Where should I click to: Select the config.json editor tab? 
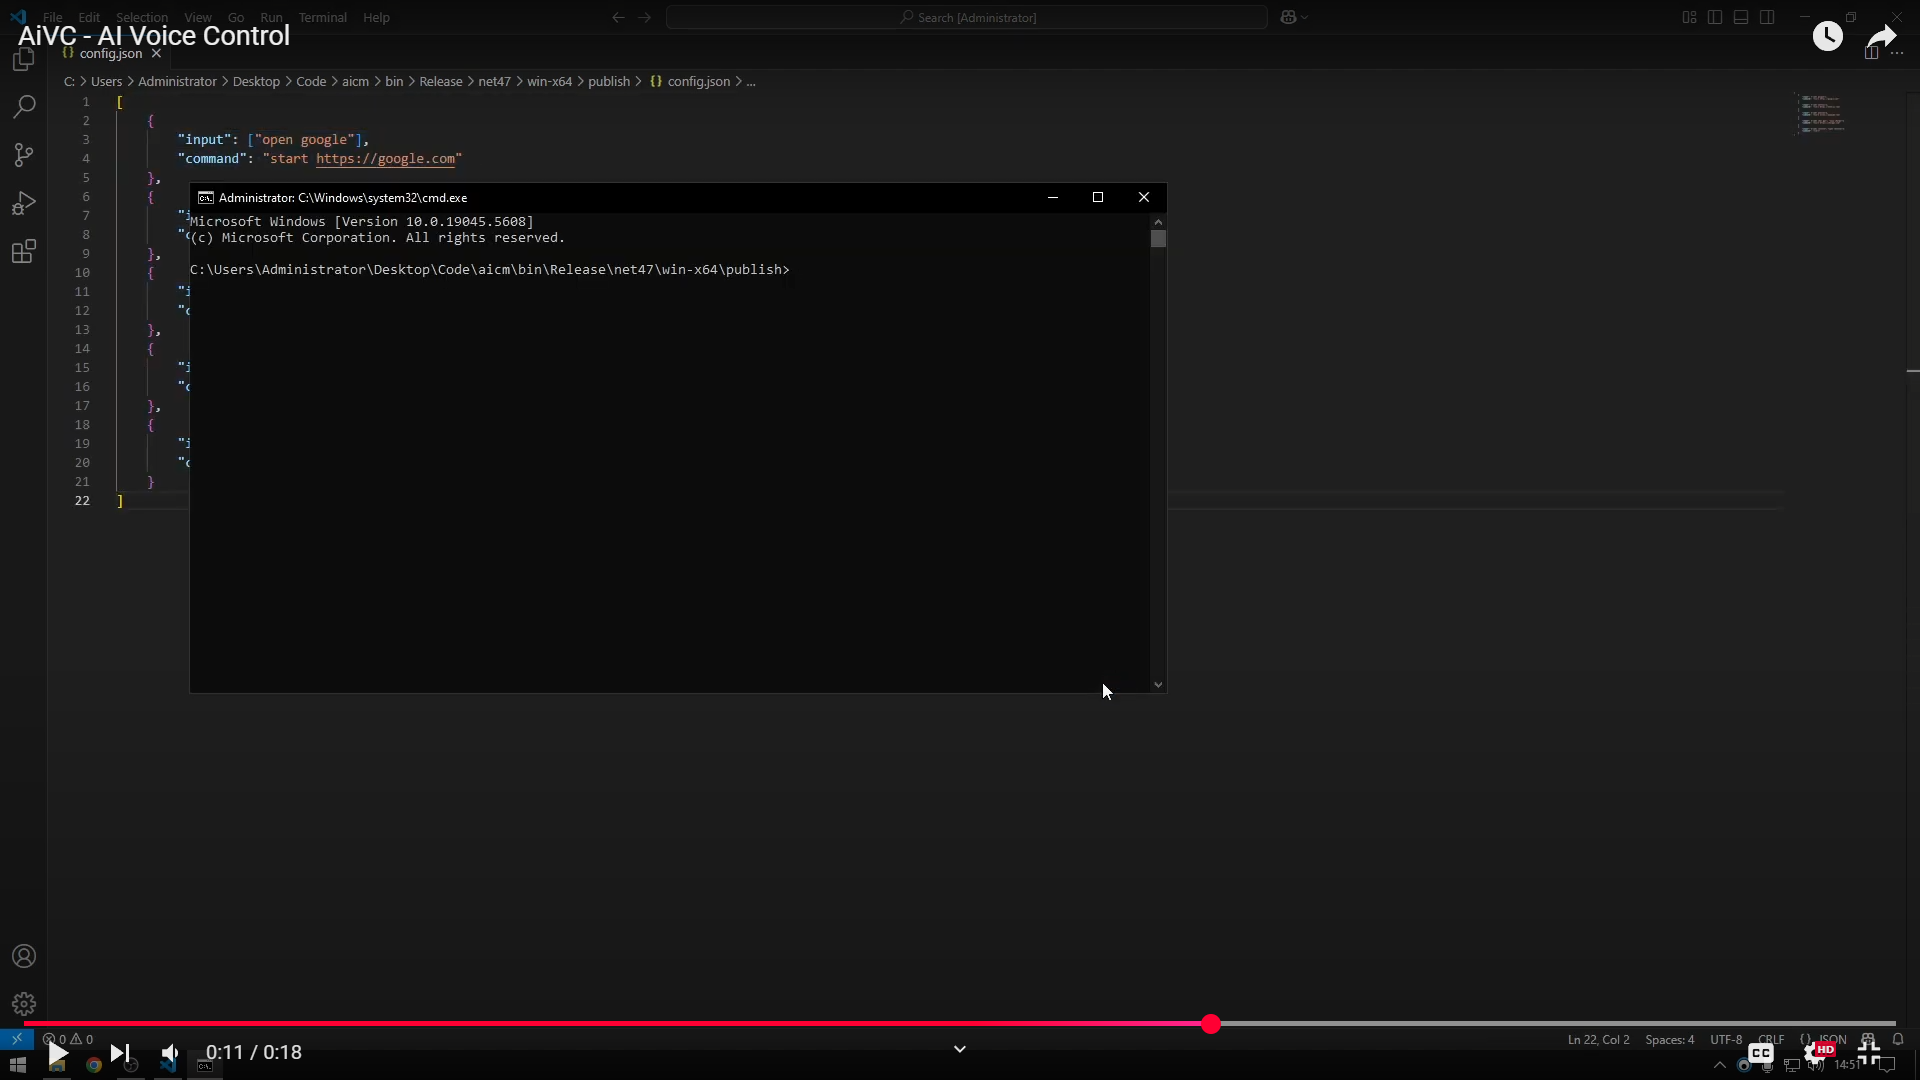[110, 53]
